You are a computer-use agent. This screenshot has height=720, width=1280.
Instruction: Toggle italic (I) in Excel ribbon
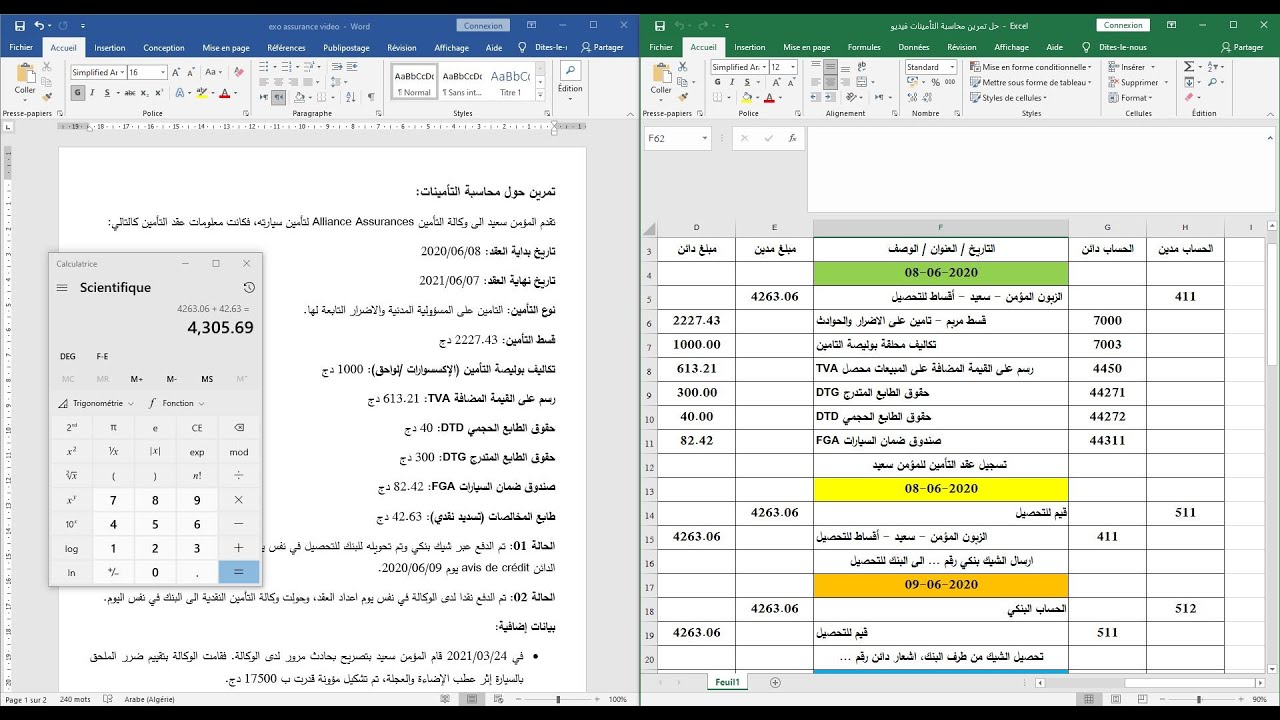coord(732,82)
